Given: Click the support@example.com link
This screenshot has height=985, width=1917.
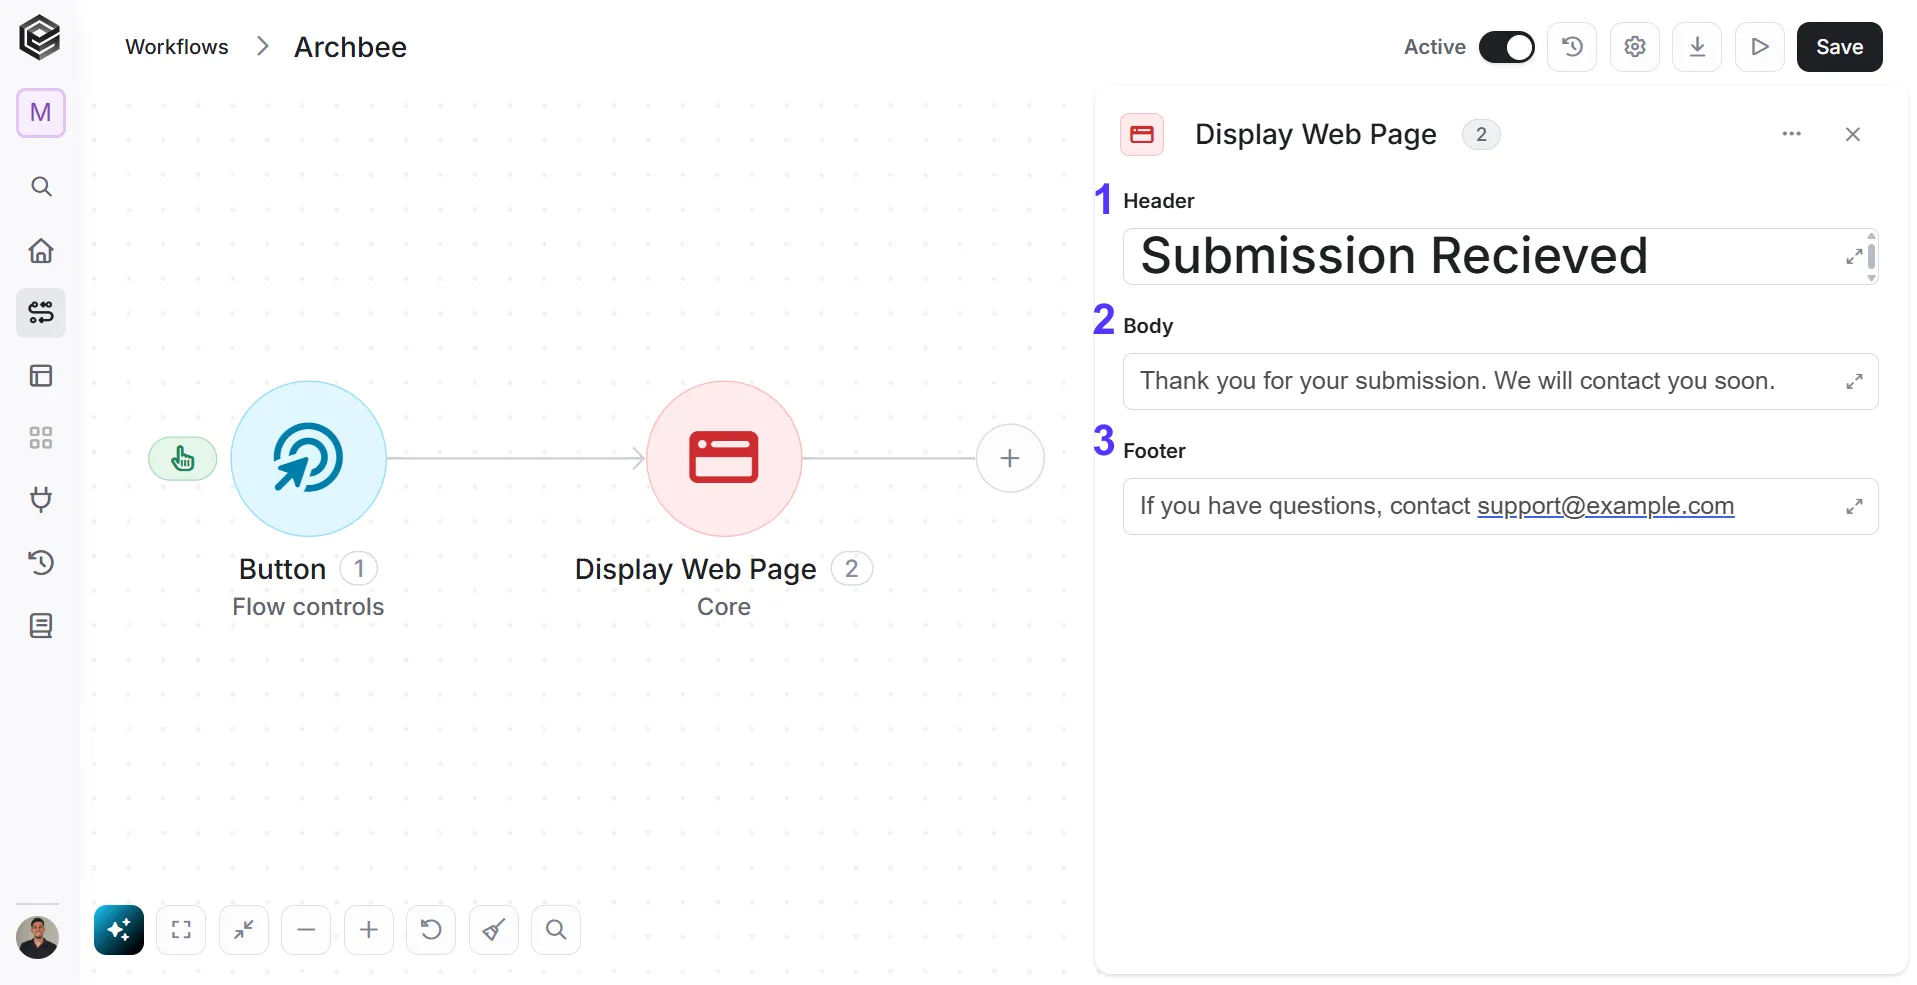Looking at the screenshot, I should (1605, 506).
